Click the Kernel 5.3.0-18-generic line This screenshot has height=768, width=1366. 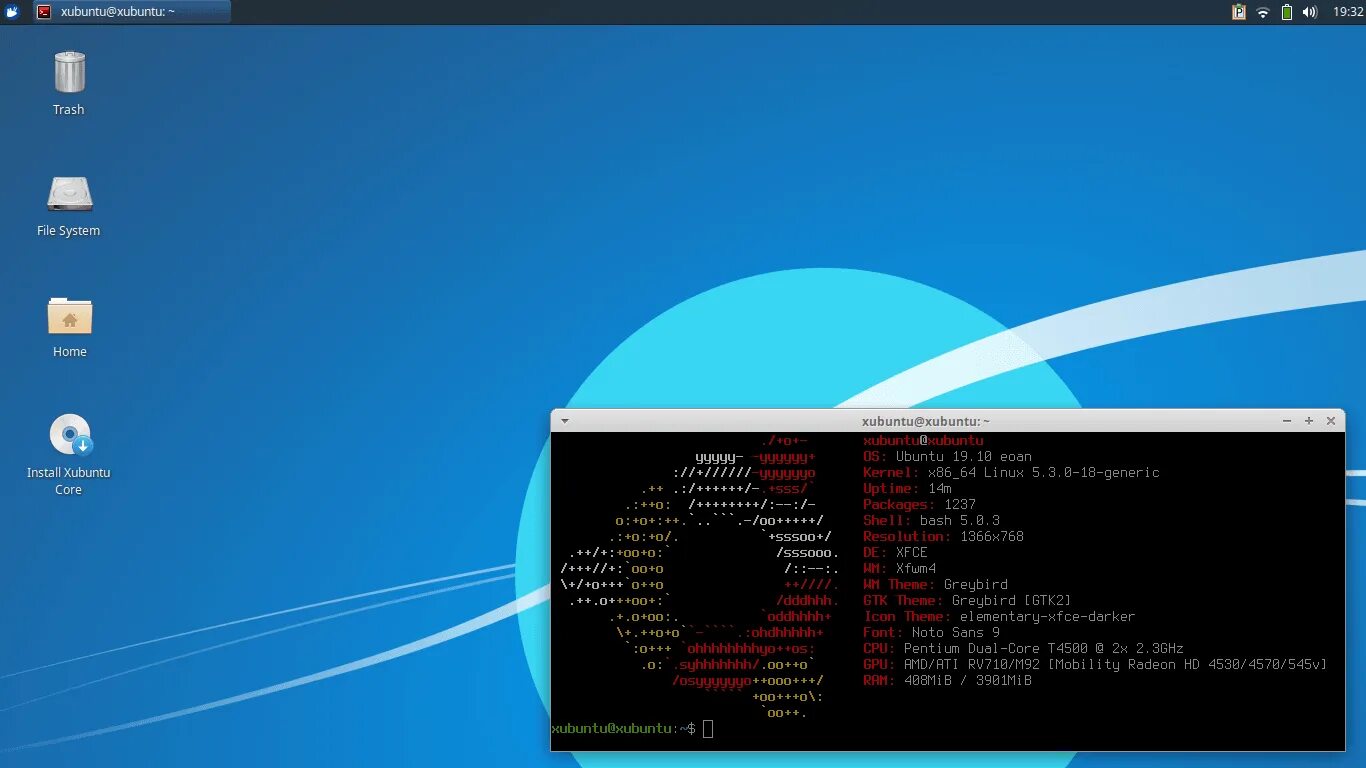click(1011, 472)
